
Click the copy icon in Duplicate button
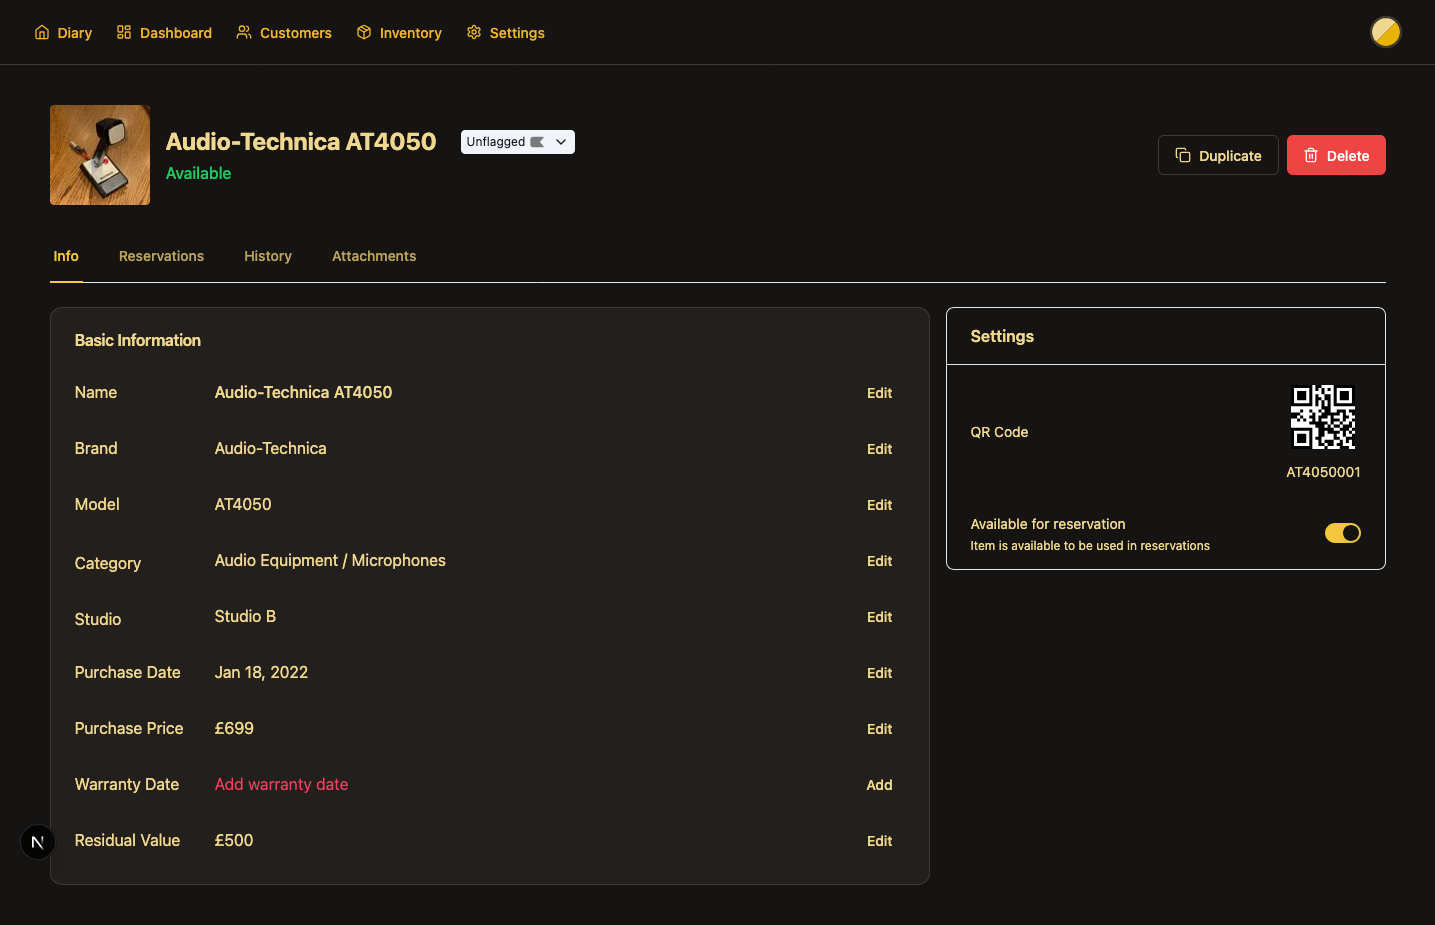(1183, 156)
